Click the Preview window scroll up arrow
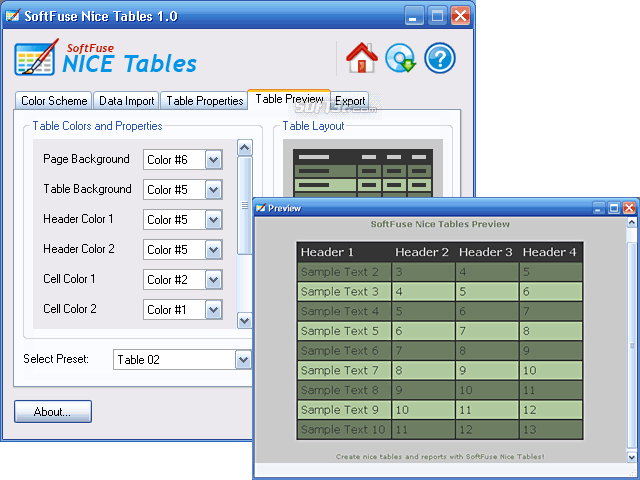 (631, 222)
